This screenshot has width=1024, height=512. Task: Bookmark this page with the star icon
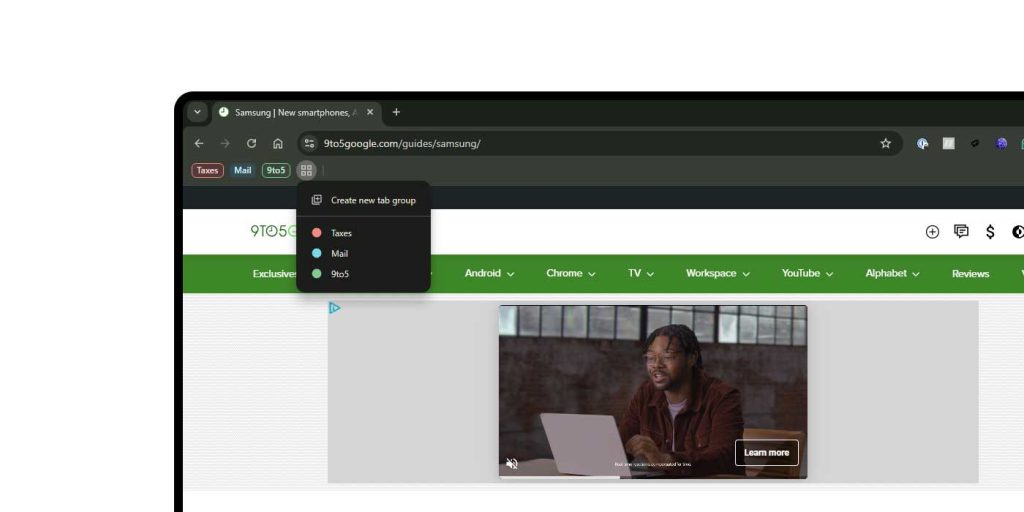[x=885, y=143]
